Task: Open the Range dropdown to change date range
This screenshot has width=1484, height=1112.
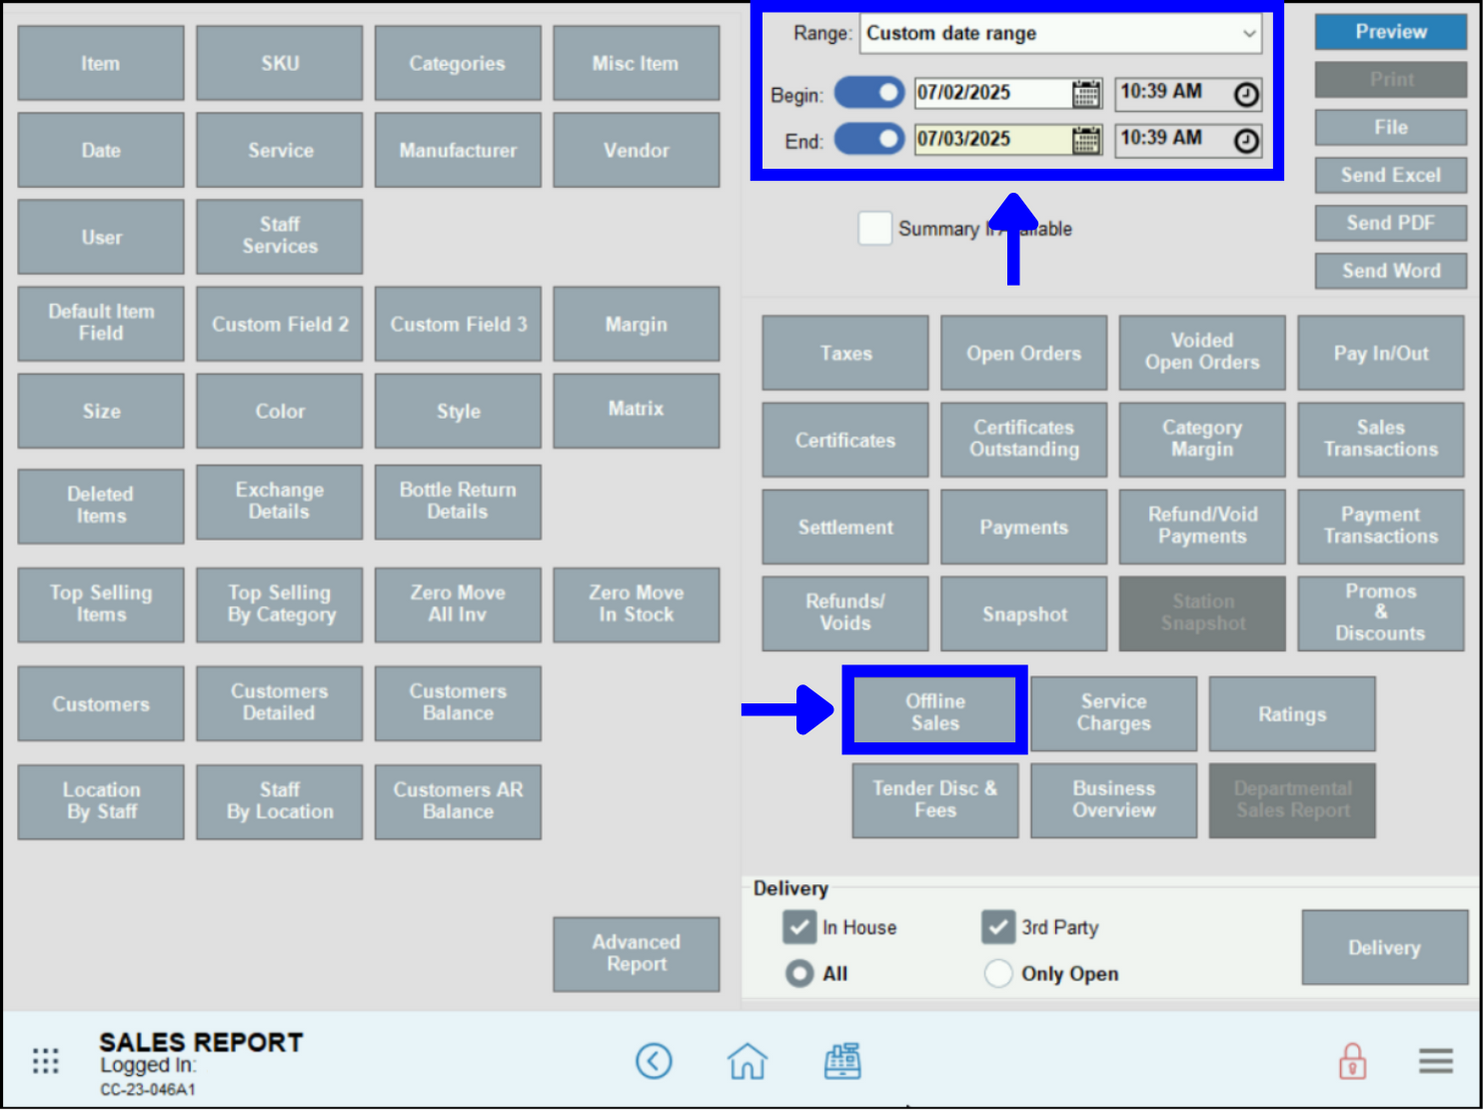Action: pos(1060,33)
